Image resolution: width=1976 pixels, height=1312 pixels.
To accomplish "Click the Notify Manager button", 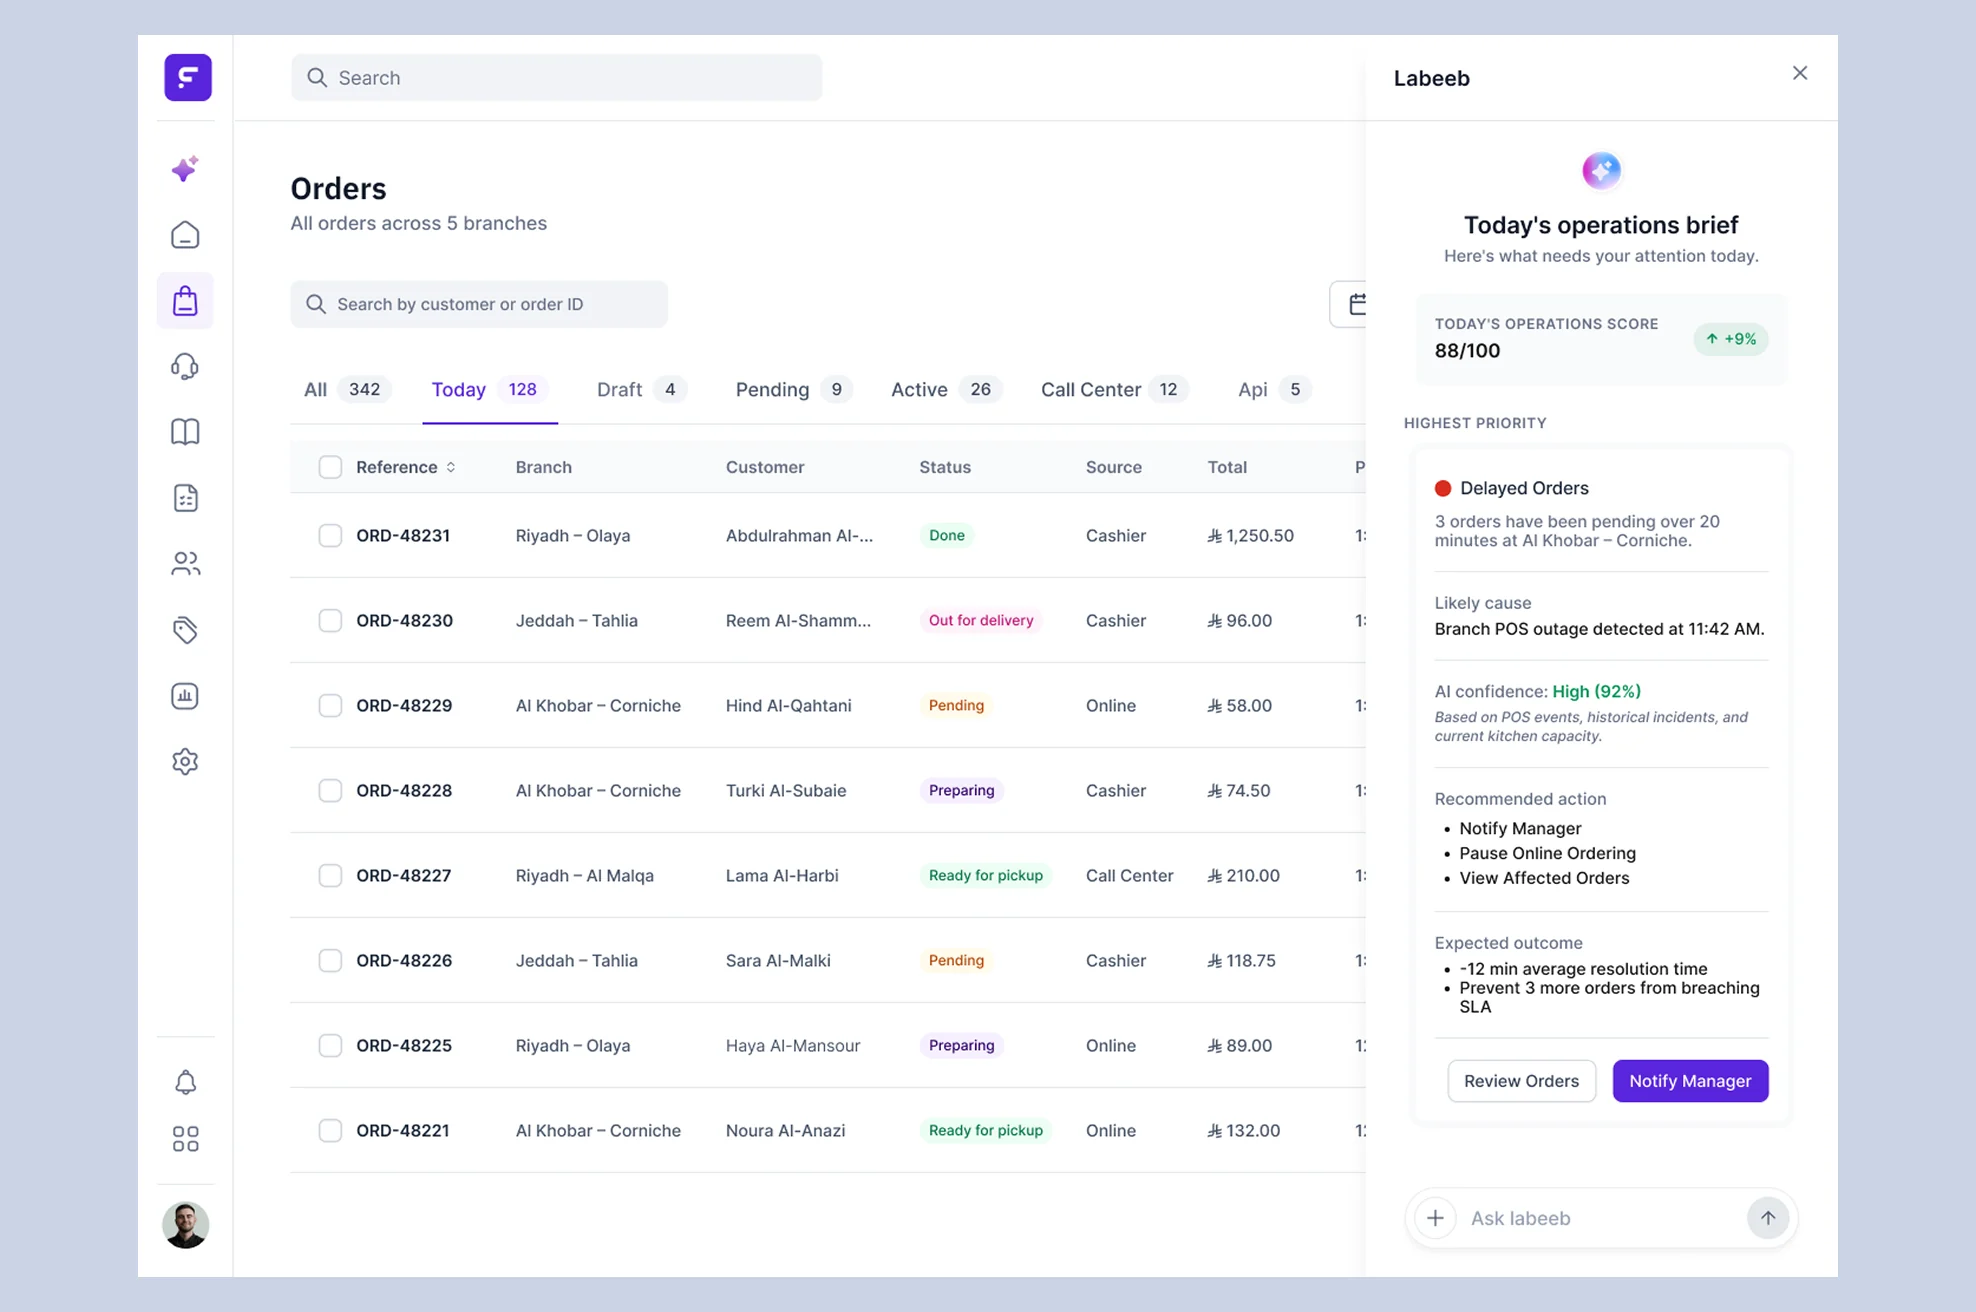I will pos(1690,1081).
